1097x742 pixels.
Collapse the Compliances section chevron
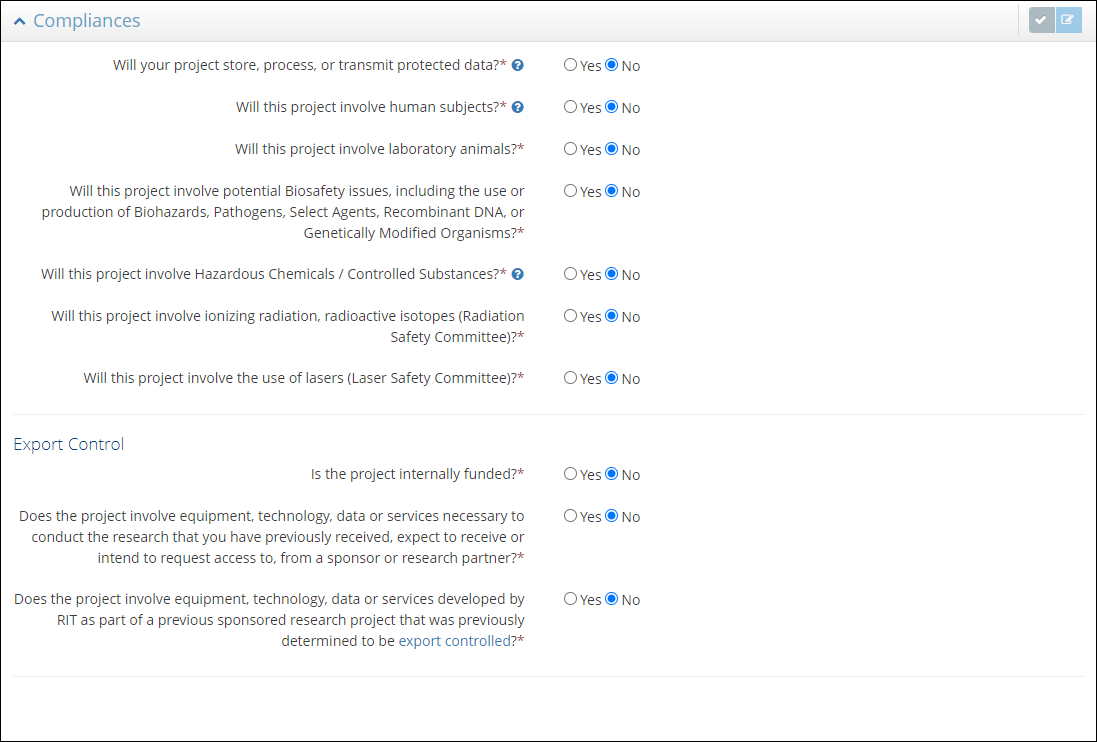coord(19,21)
